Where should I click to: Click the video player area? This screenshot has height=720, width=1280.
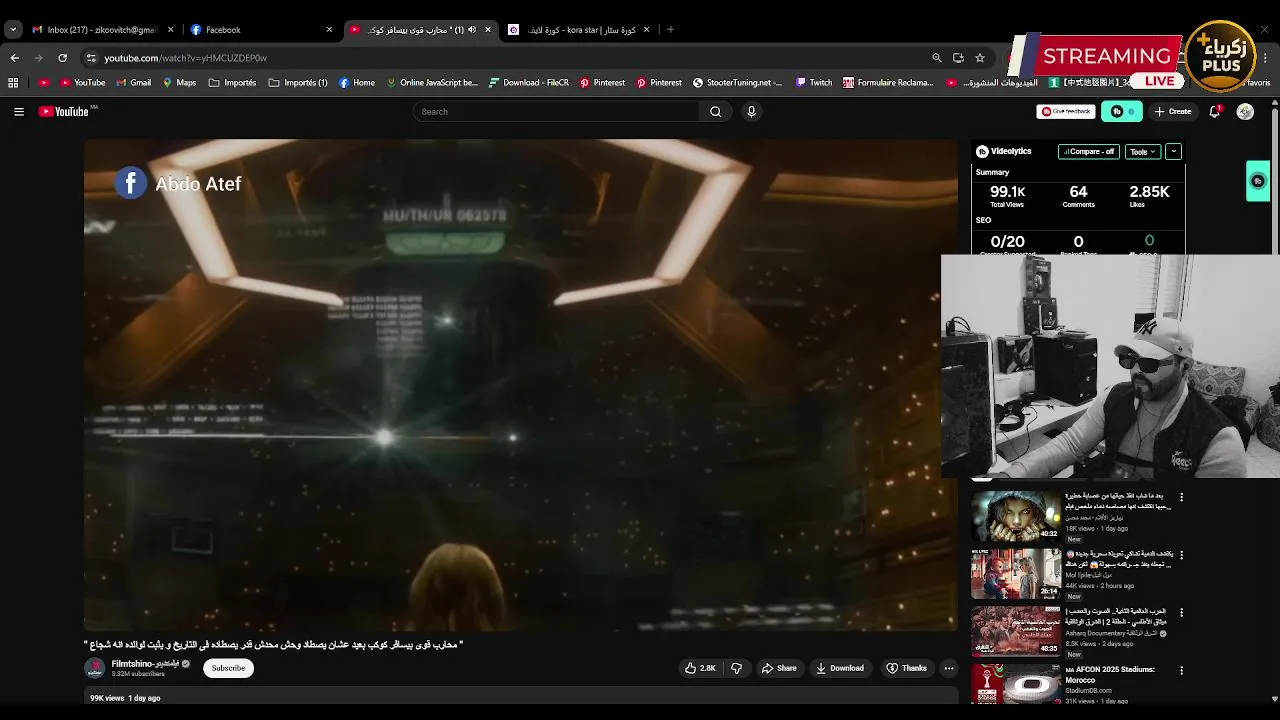pos(520,385)
